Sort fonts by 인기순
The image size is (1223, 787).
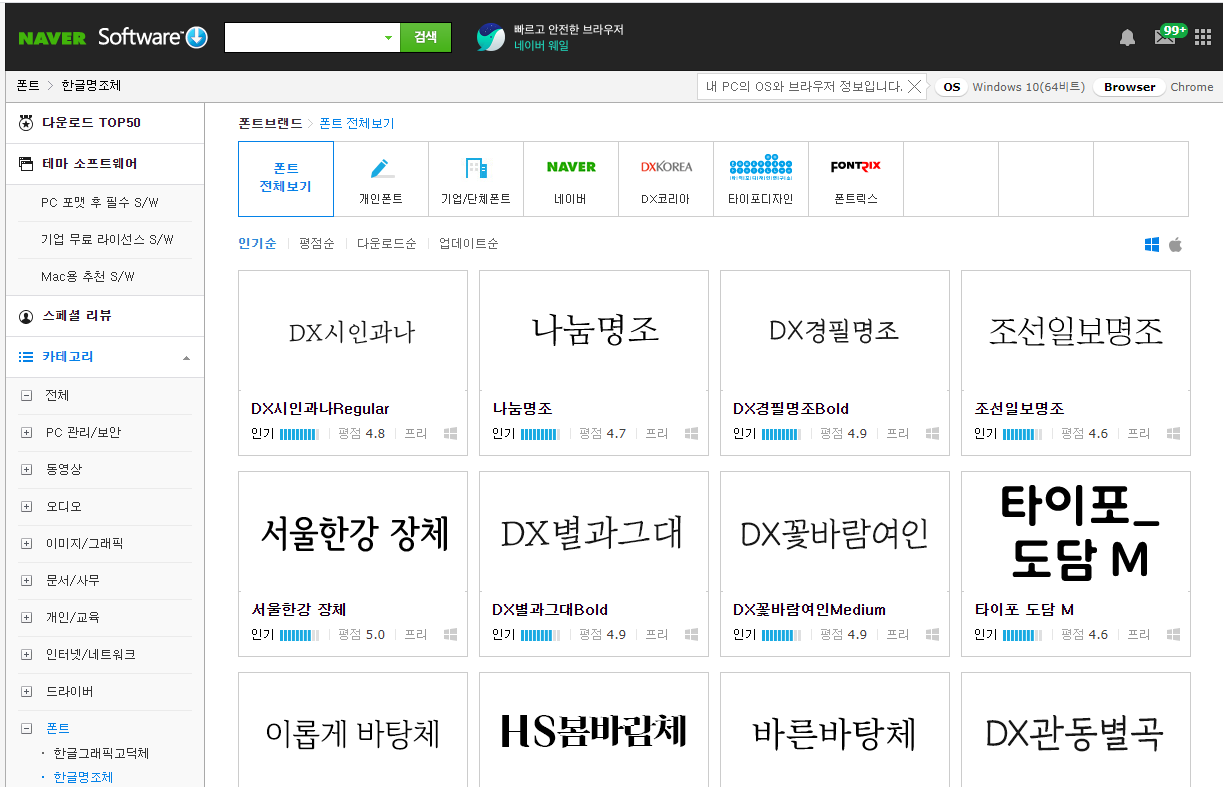[257, 244]
